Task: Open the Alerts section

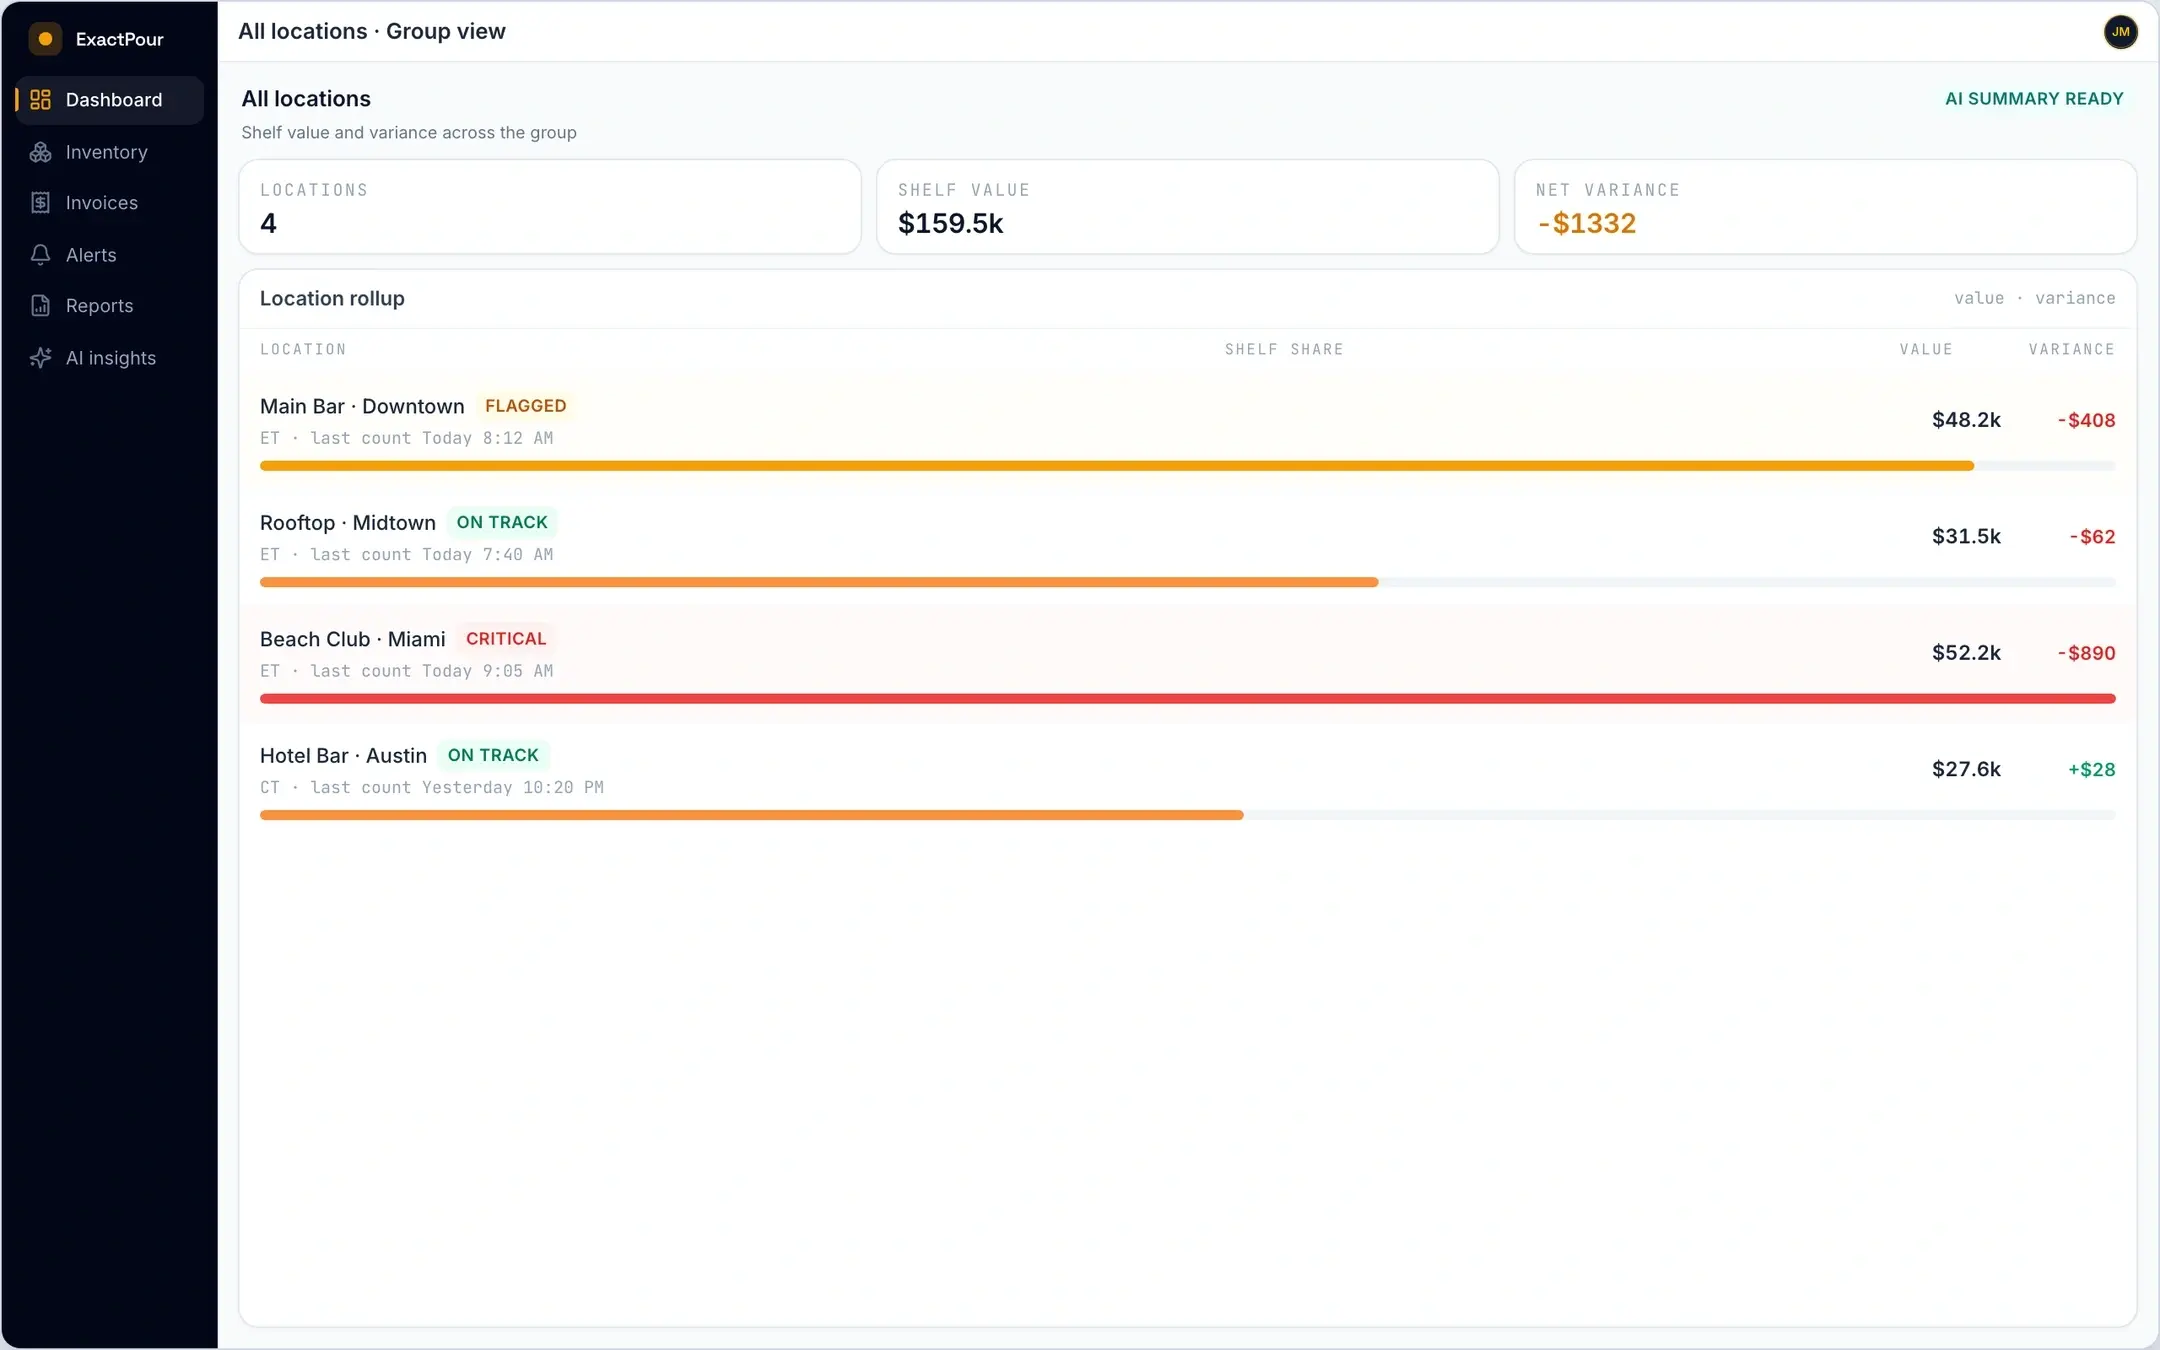Action: [x=110, y=255]
